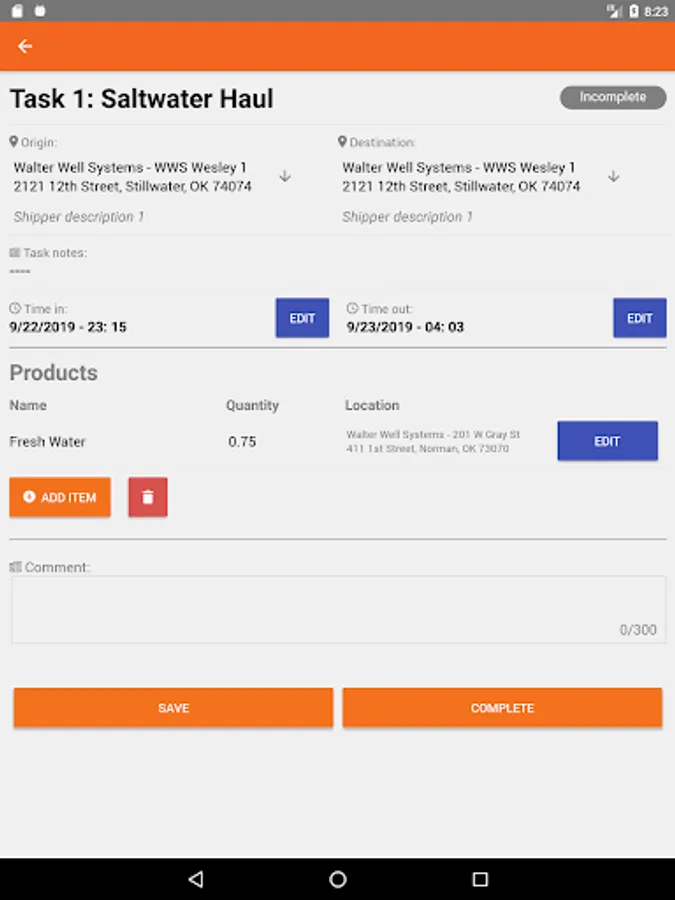The height and width of the screenshot is (900, 675).
Task: Tap the back arrow in orange header
Action: [x=25, y=46]
